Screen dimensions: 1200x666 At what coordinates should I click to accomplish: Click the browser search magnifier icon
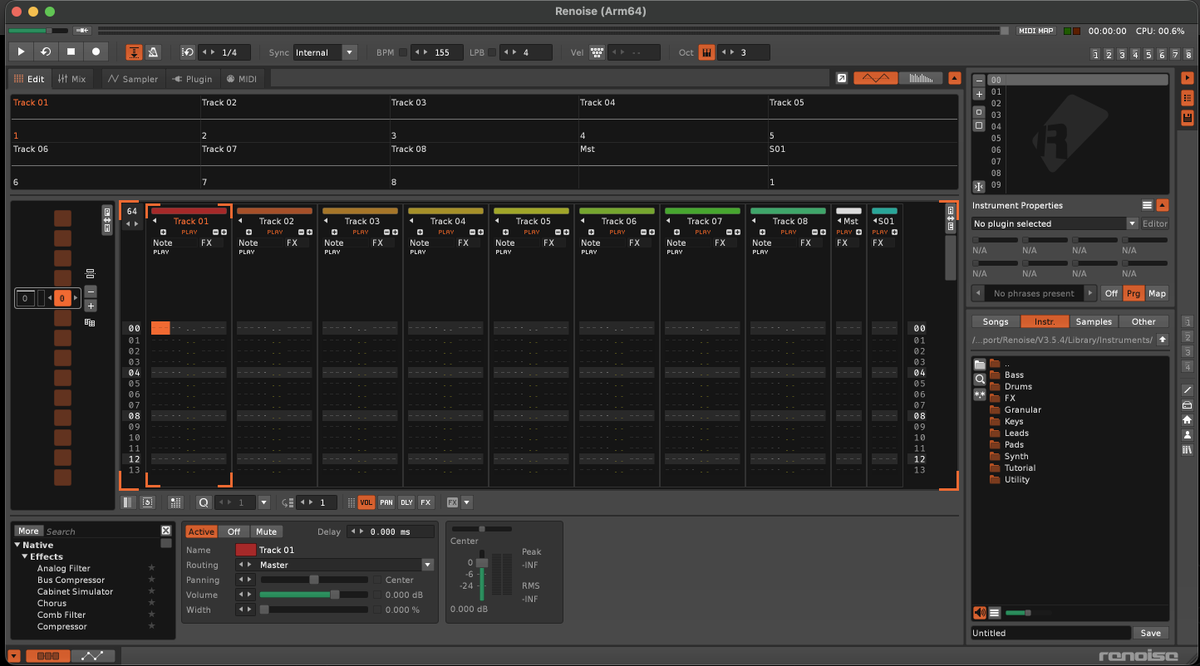coord(980,379)
